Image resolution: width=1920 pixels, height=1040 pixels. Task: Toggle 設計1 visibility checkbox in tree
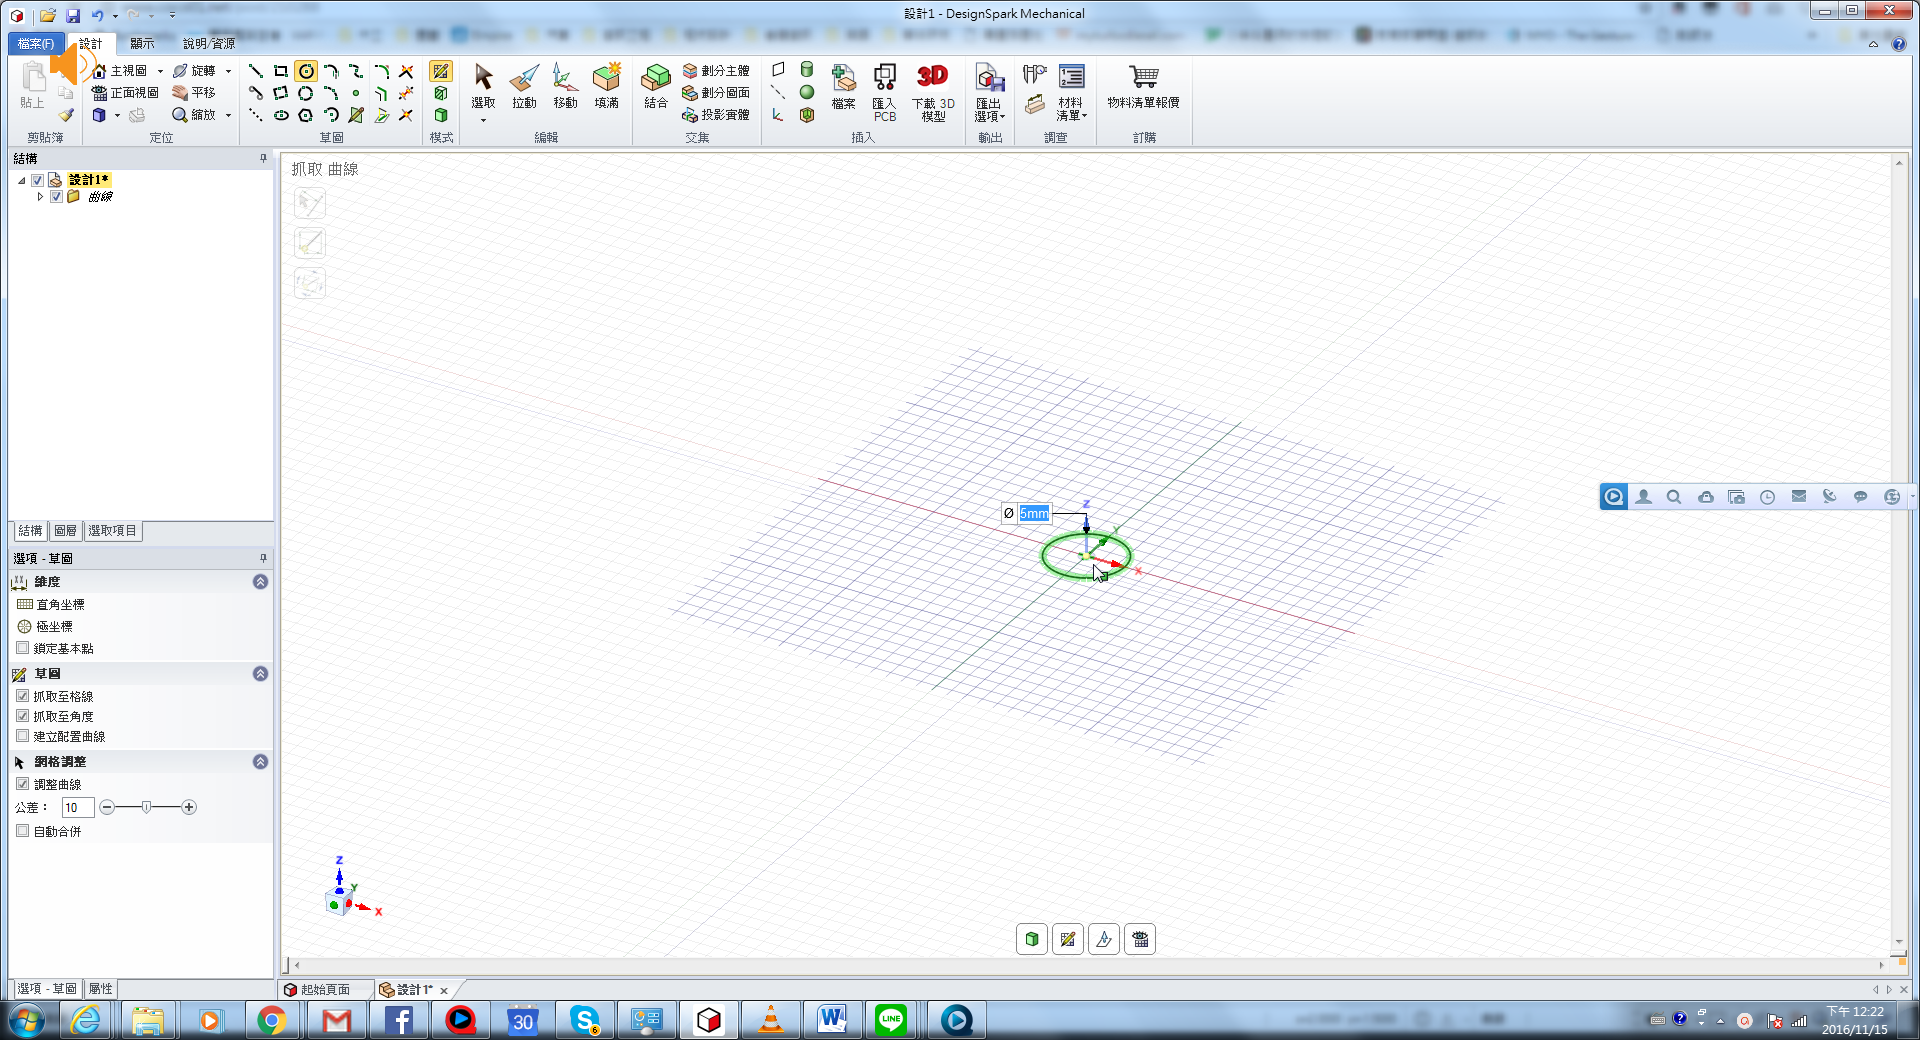click(x=38, y=180)
